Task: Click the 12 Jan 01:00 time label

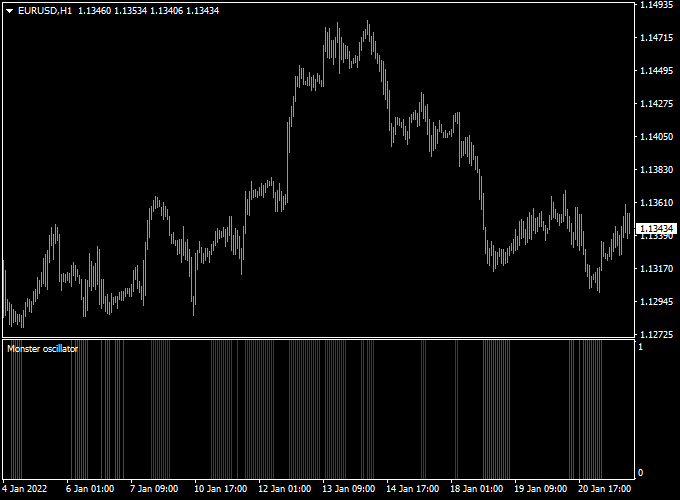Action: [284, 489]
